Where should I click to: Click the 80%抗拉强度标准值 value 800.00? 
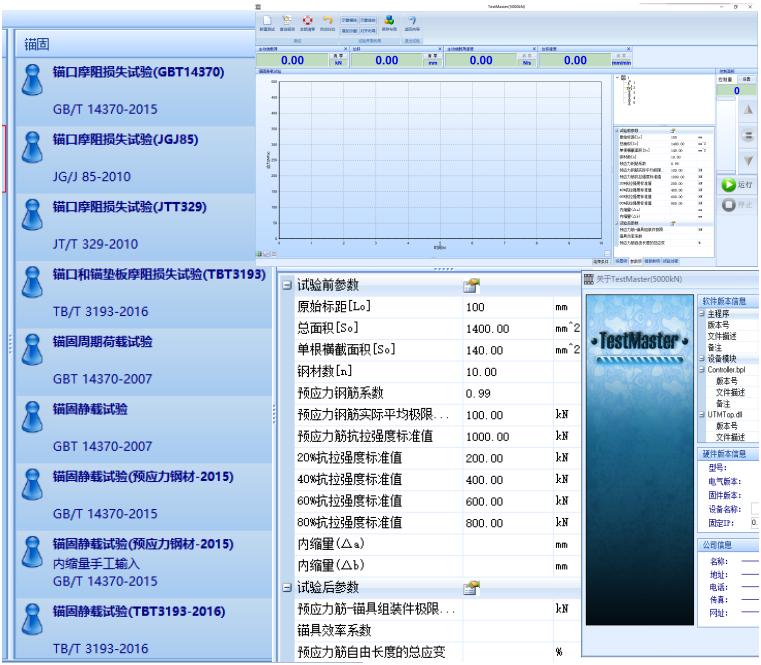click(508, 523)
